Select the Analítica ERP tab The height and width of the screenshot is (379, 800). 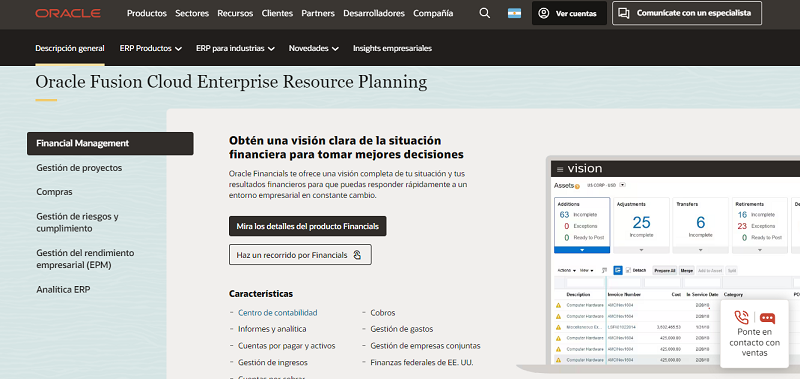(x=63, y=289)
